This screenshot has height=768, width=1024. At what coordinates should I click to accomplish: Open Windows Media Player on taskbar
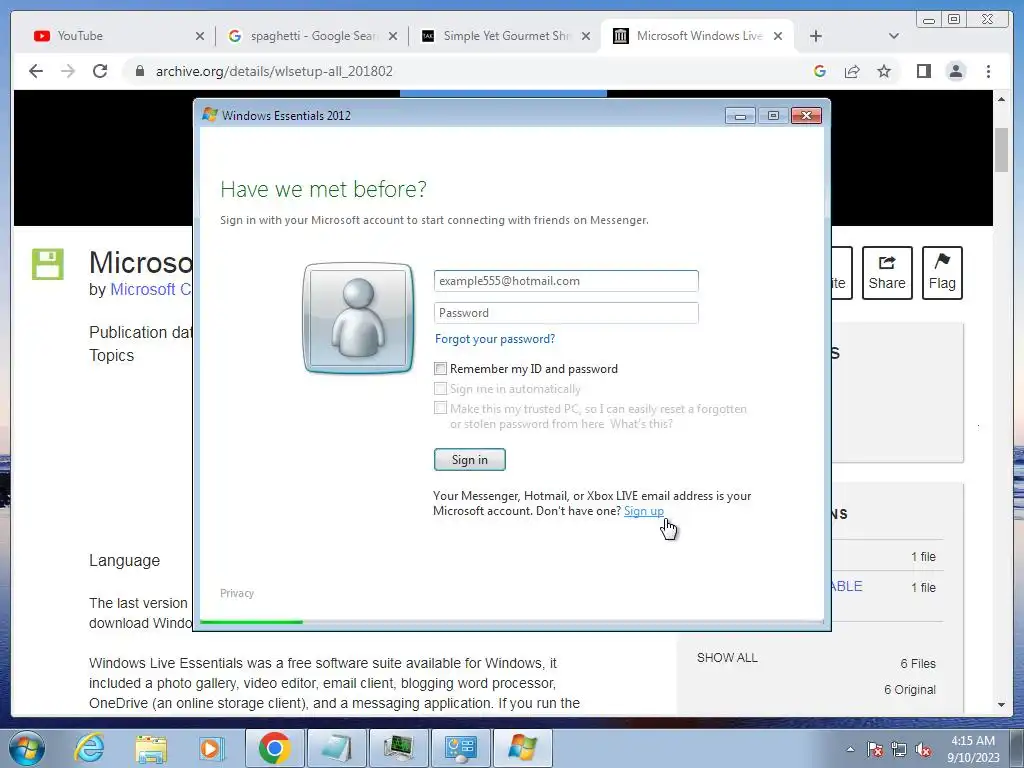point(212,748)
